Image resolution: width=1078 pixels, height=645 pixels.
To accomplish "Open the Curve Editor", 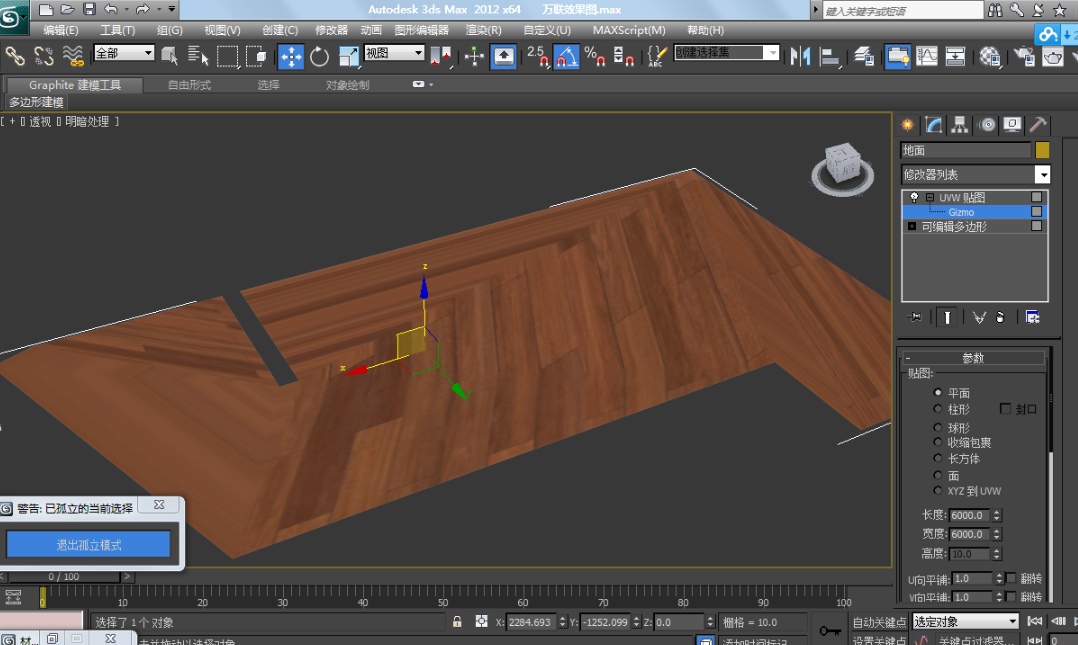I will click(927, 56).
